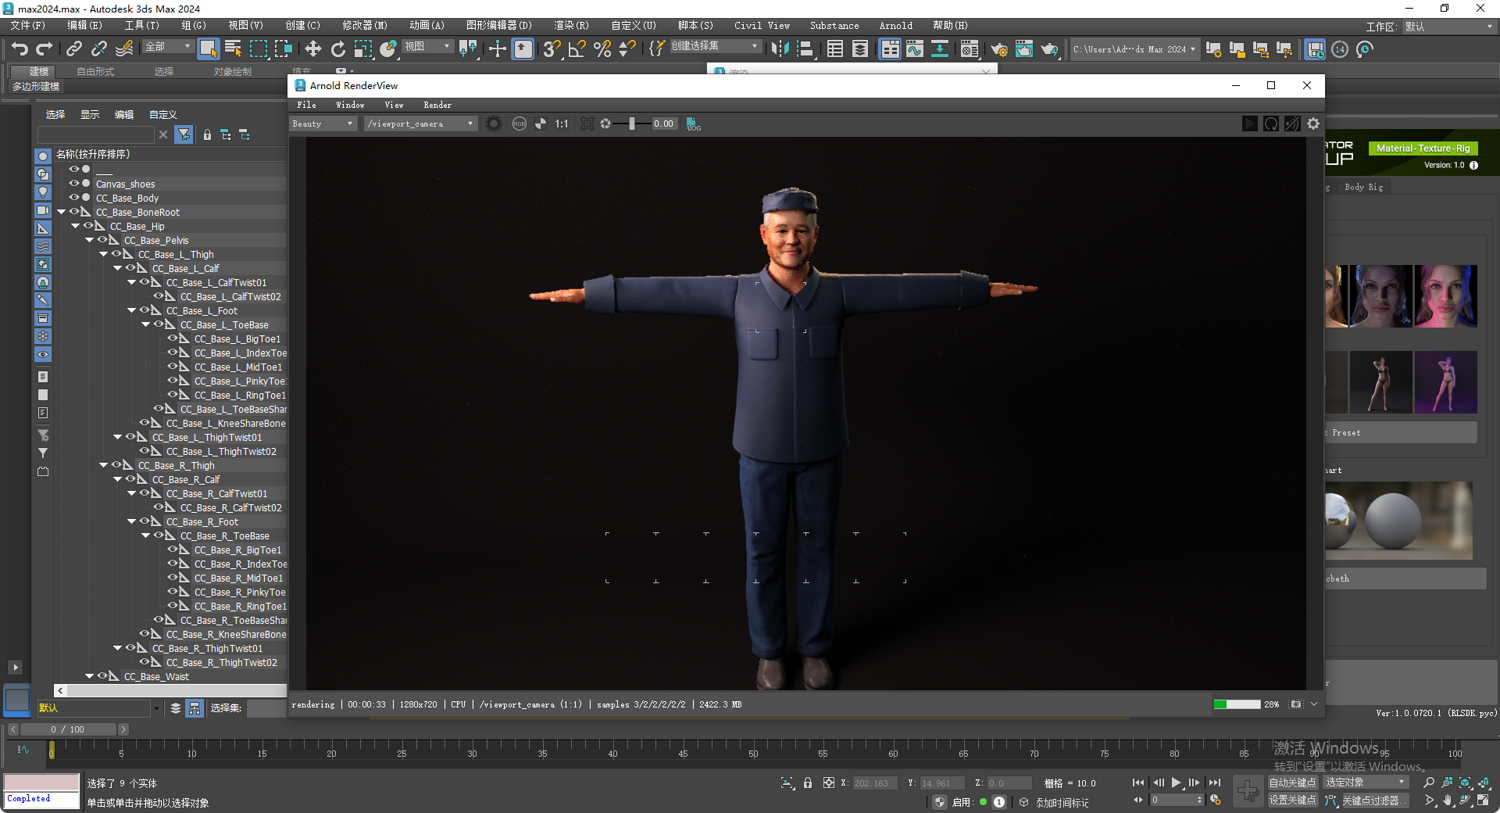The image size is (1500, 813).
Task: Hide the CC_Base_Body object using its eye icon
Action: click(x=74, y=198)
